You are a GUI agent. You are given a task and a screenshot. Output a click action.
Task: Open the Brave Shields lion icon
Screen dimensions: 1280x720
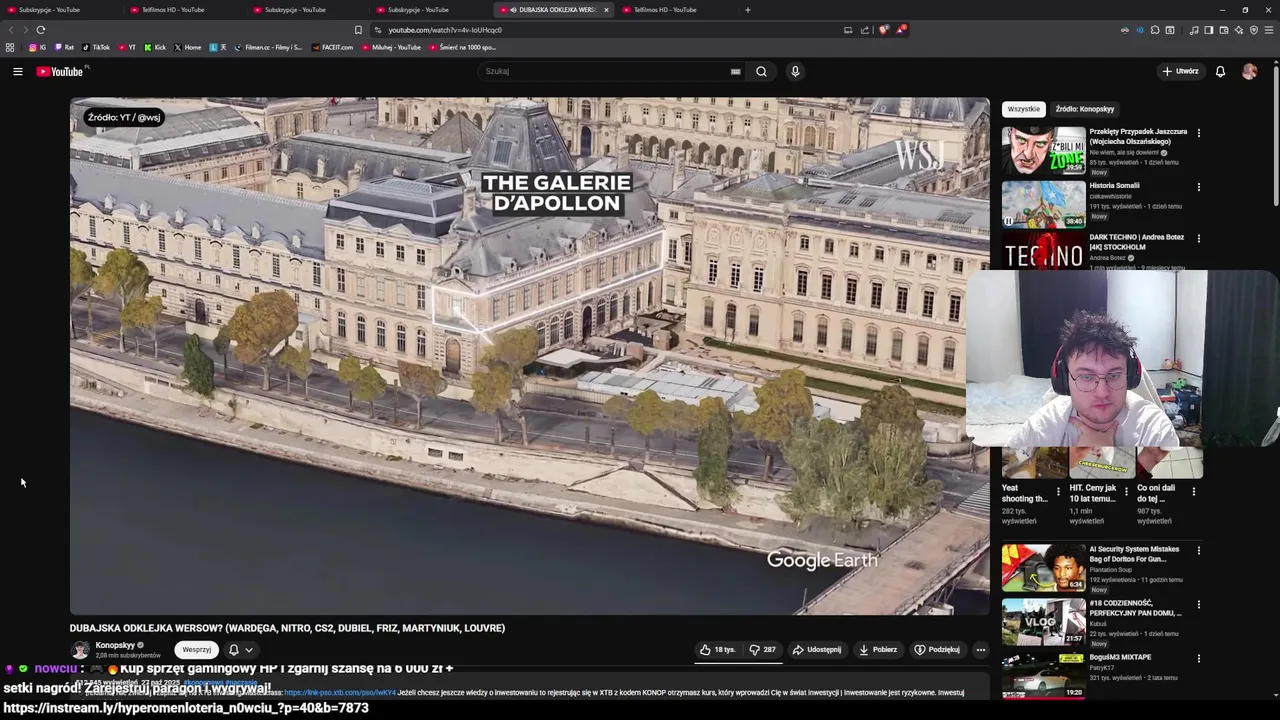pyautogui.click(x=883, y=30)
